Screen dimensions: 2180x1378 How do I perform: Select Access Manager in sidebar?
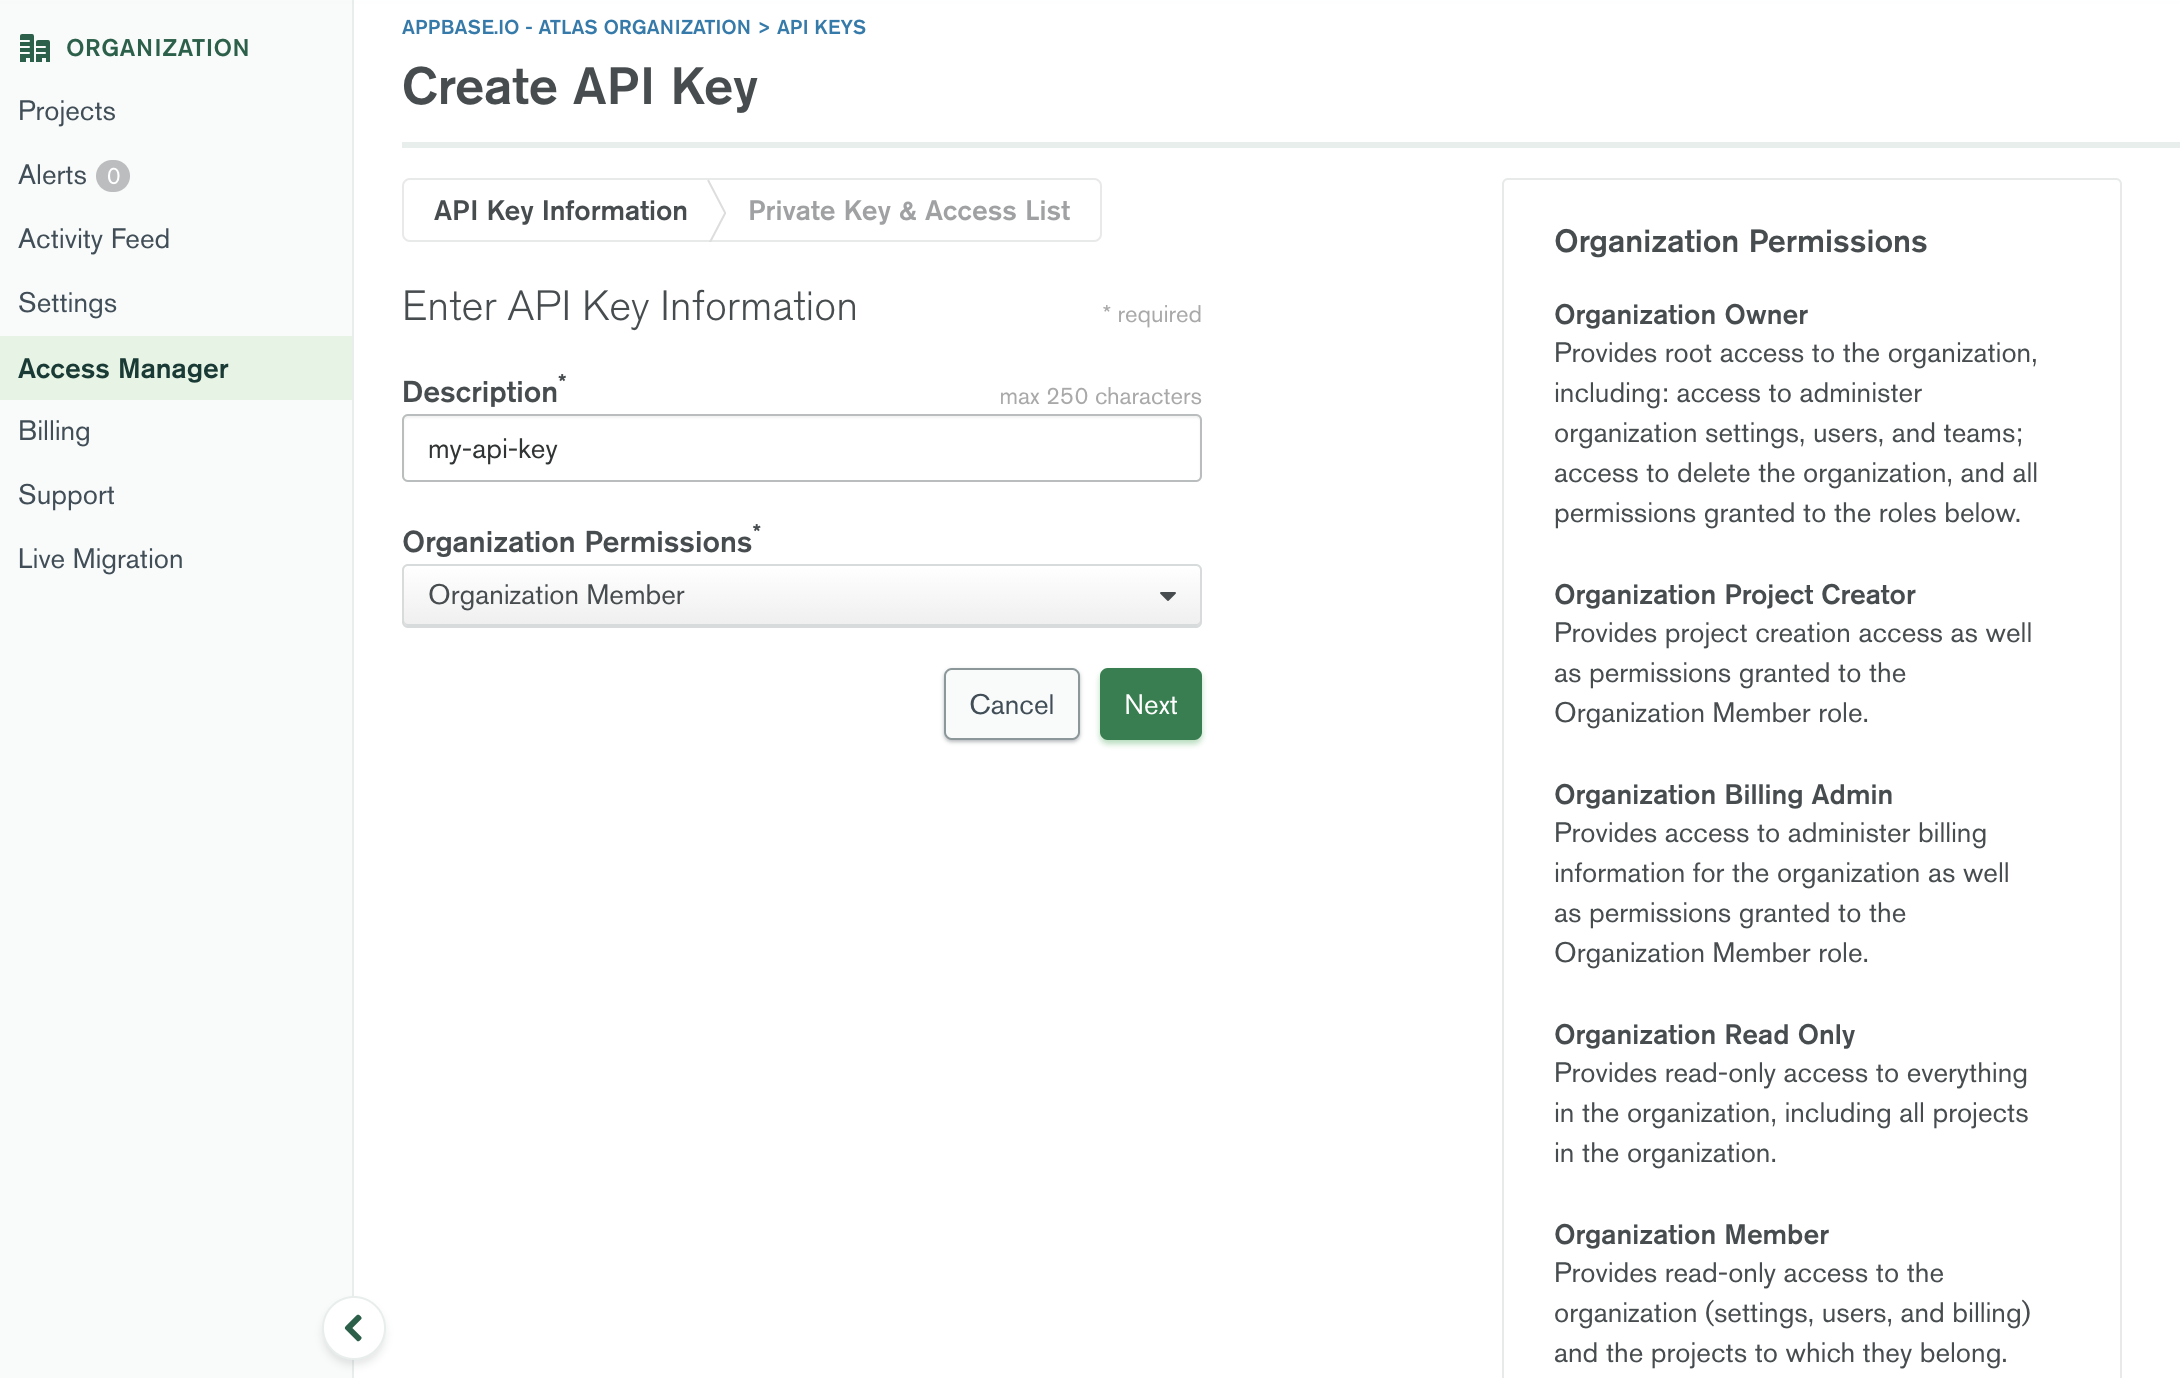(123, 369)
